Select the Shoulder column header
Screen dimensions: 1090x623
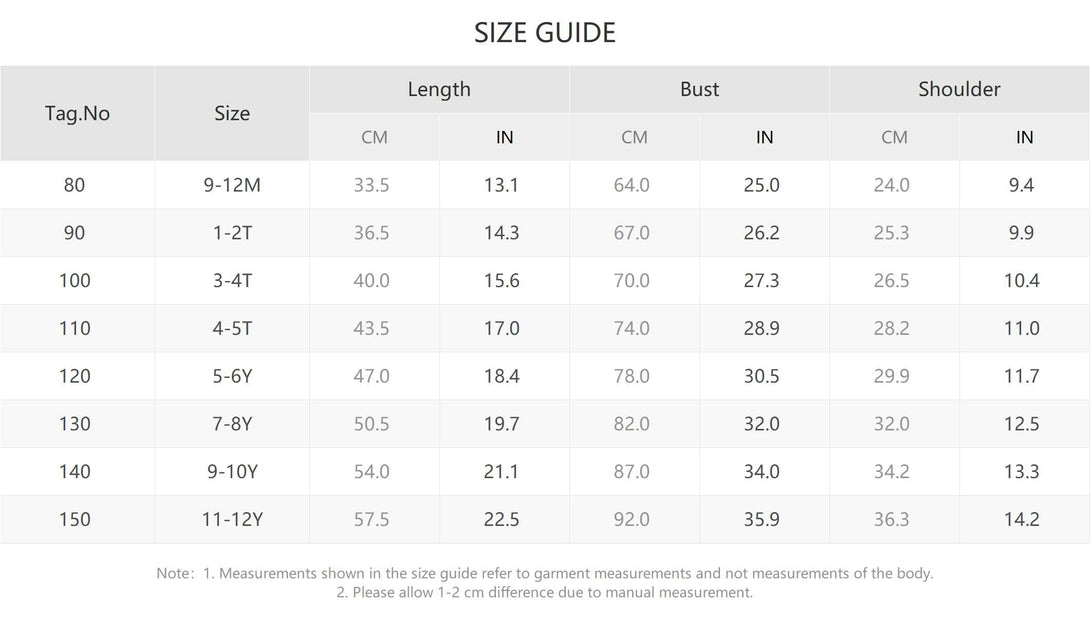click(959, 89)
